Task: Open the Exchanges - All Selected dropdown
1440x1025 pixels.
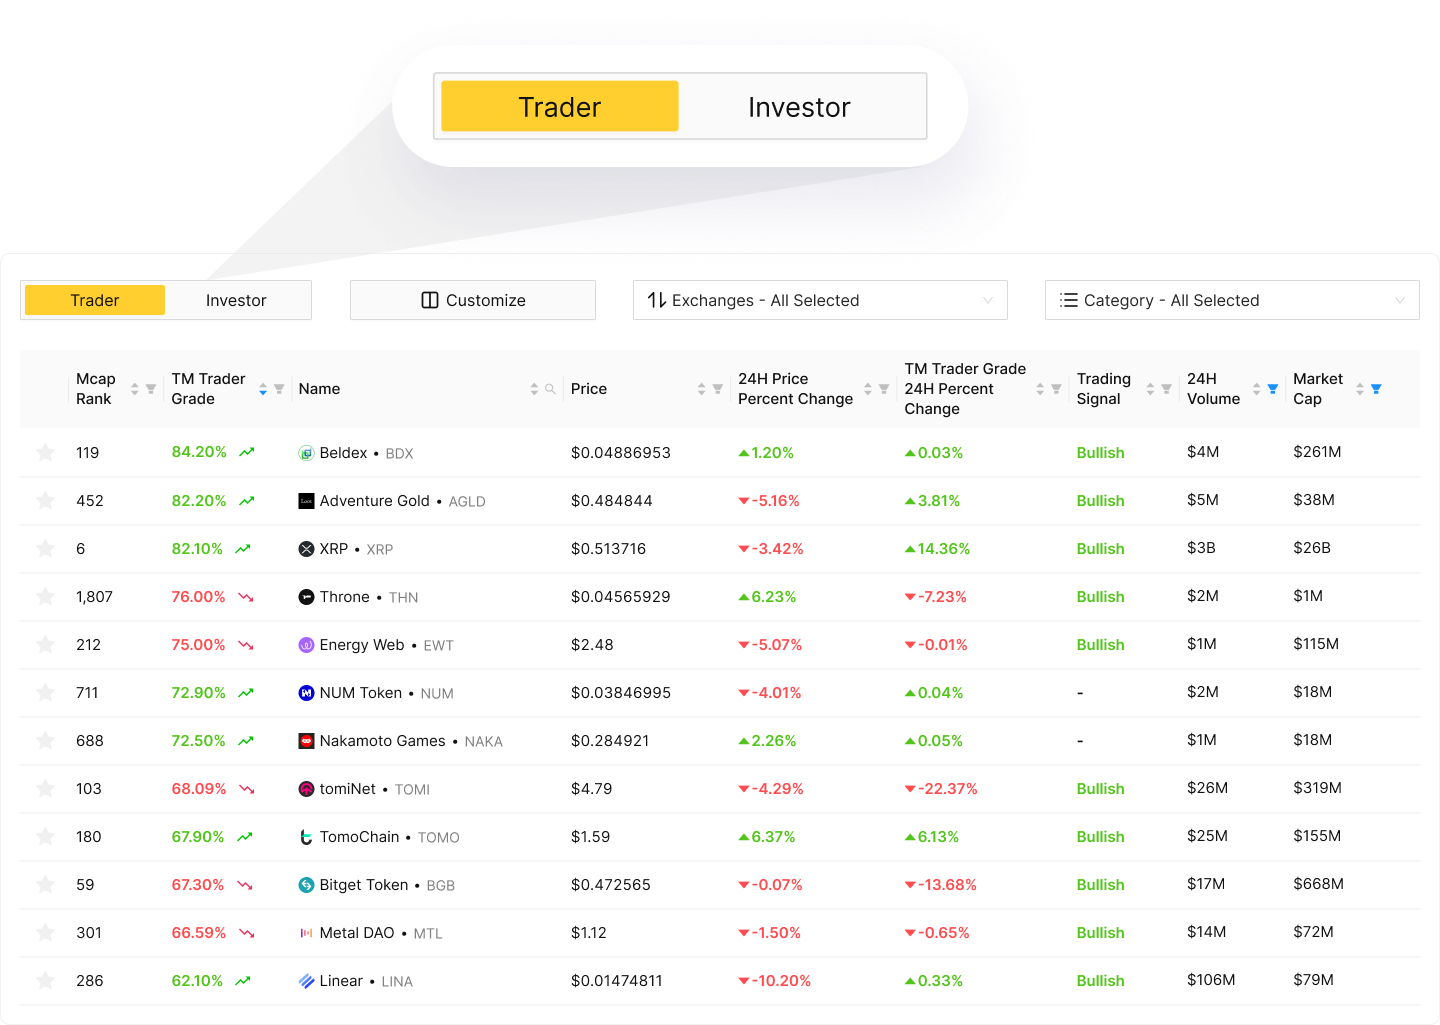Action: [x=820, y=300]
